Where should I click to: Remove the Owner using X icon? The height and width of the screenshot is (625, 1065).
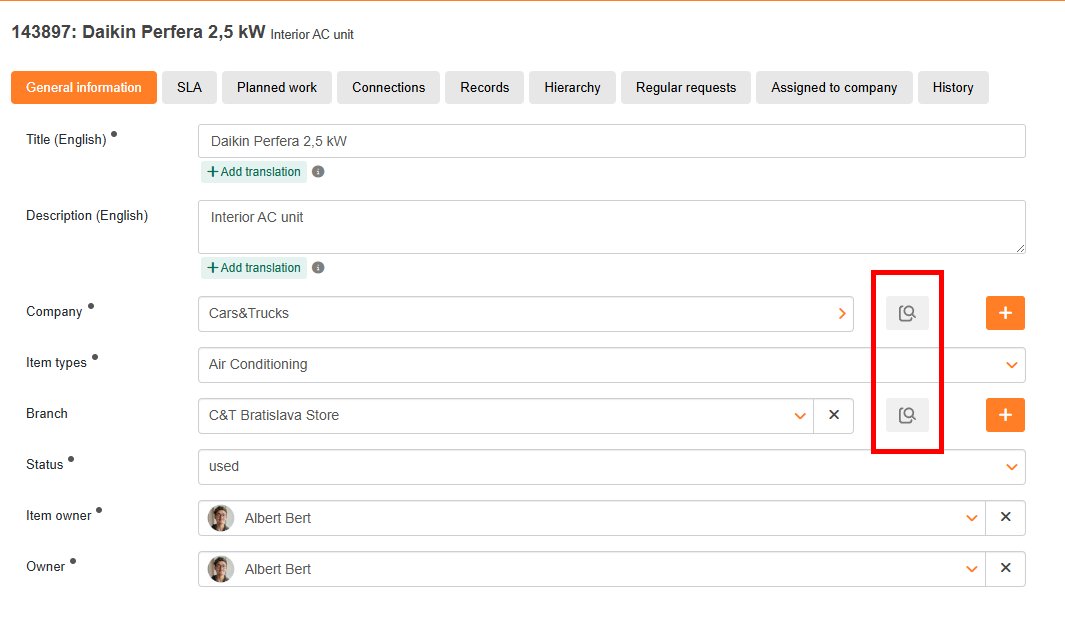[1005, 569]
